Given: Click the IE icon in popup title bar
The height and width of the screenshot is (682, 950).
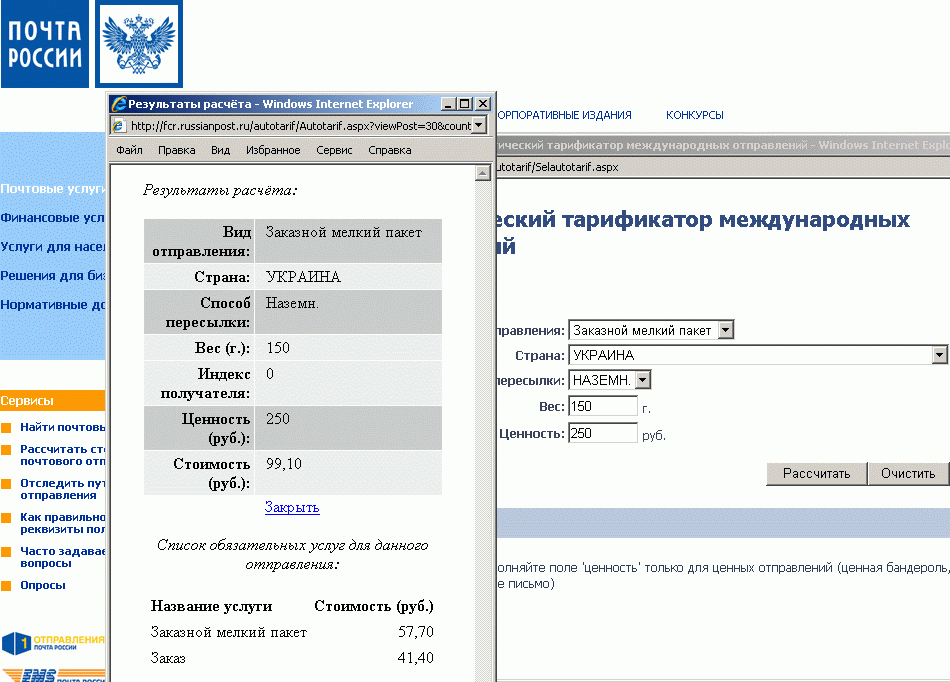Looking at the screenshot, I should [119, 104].
